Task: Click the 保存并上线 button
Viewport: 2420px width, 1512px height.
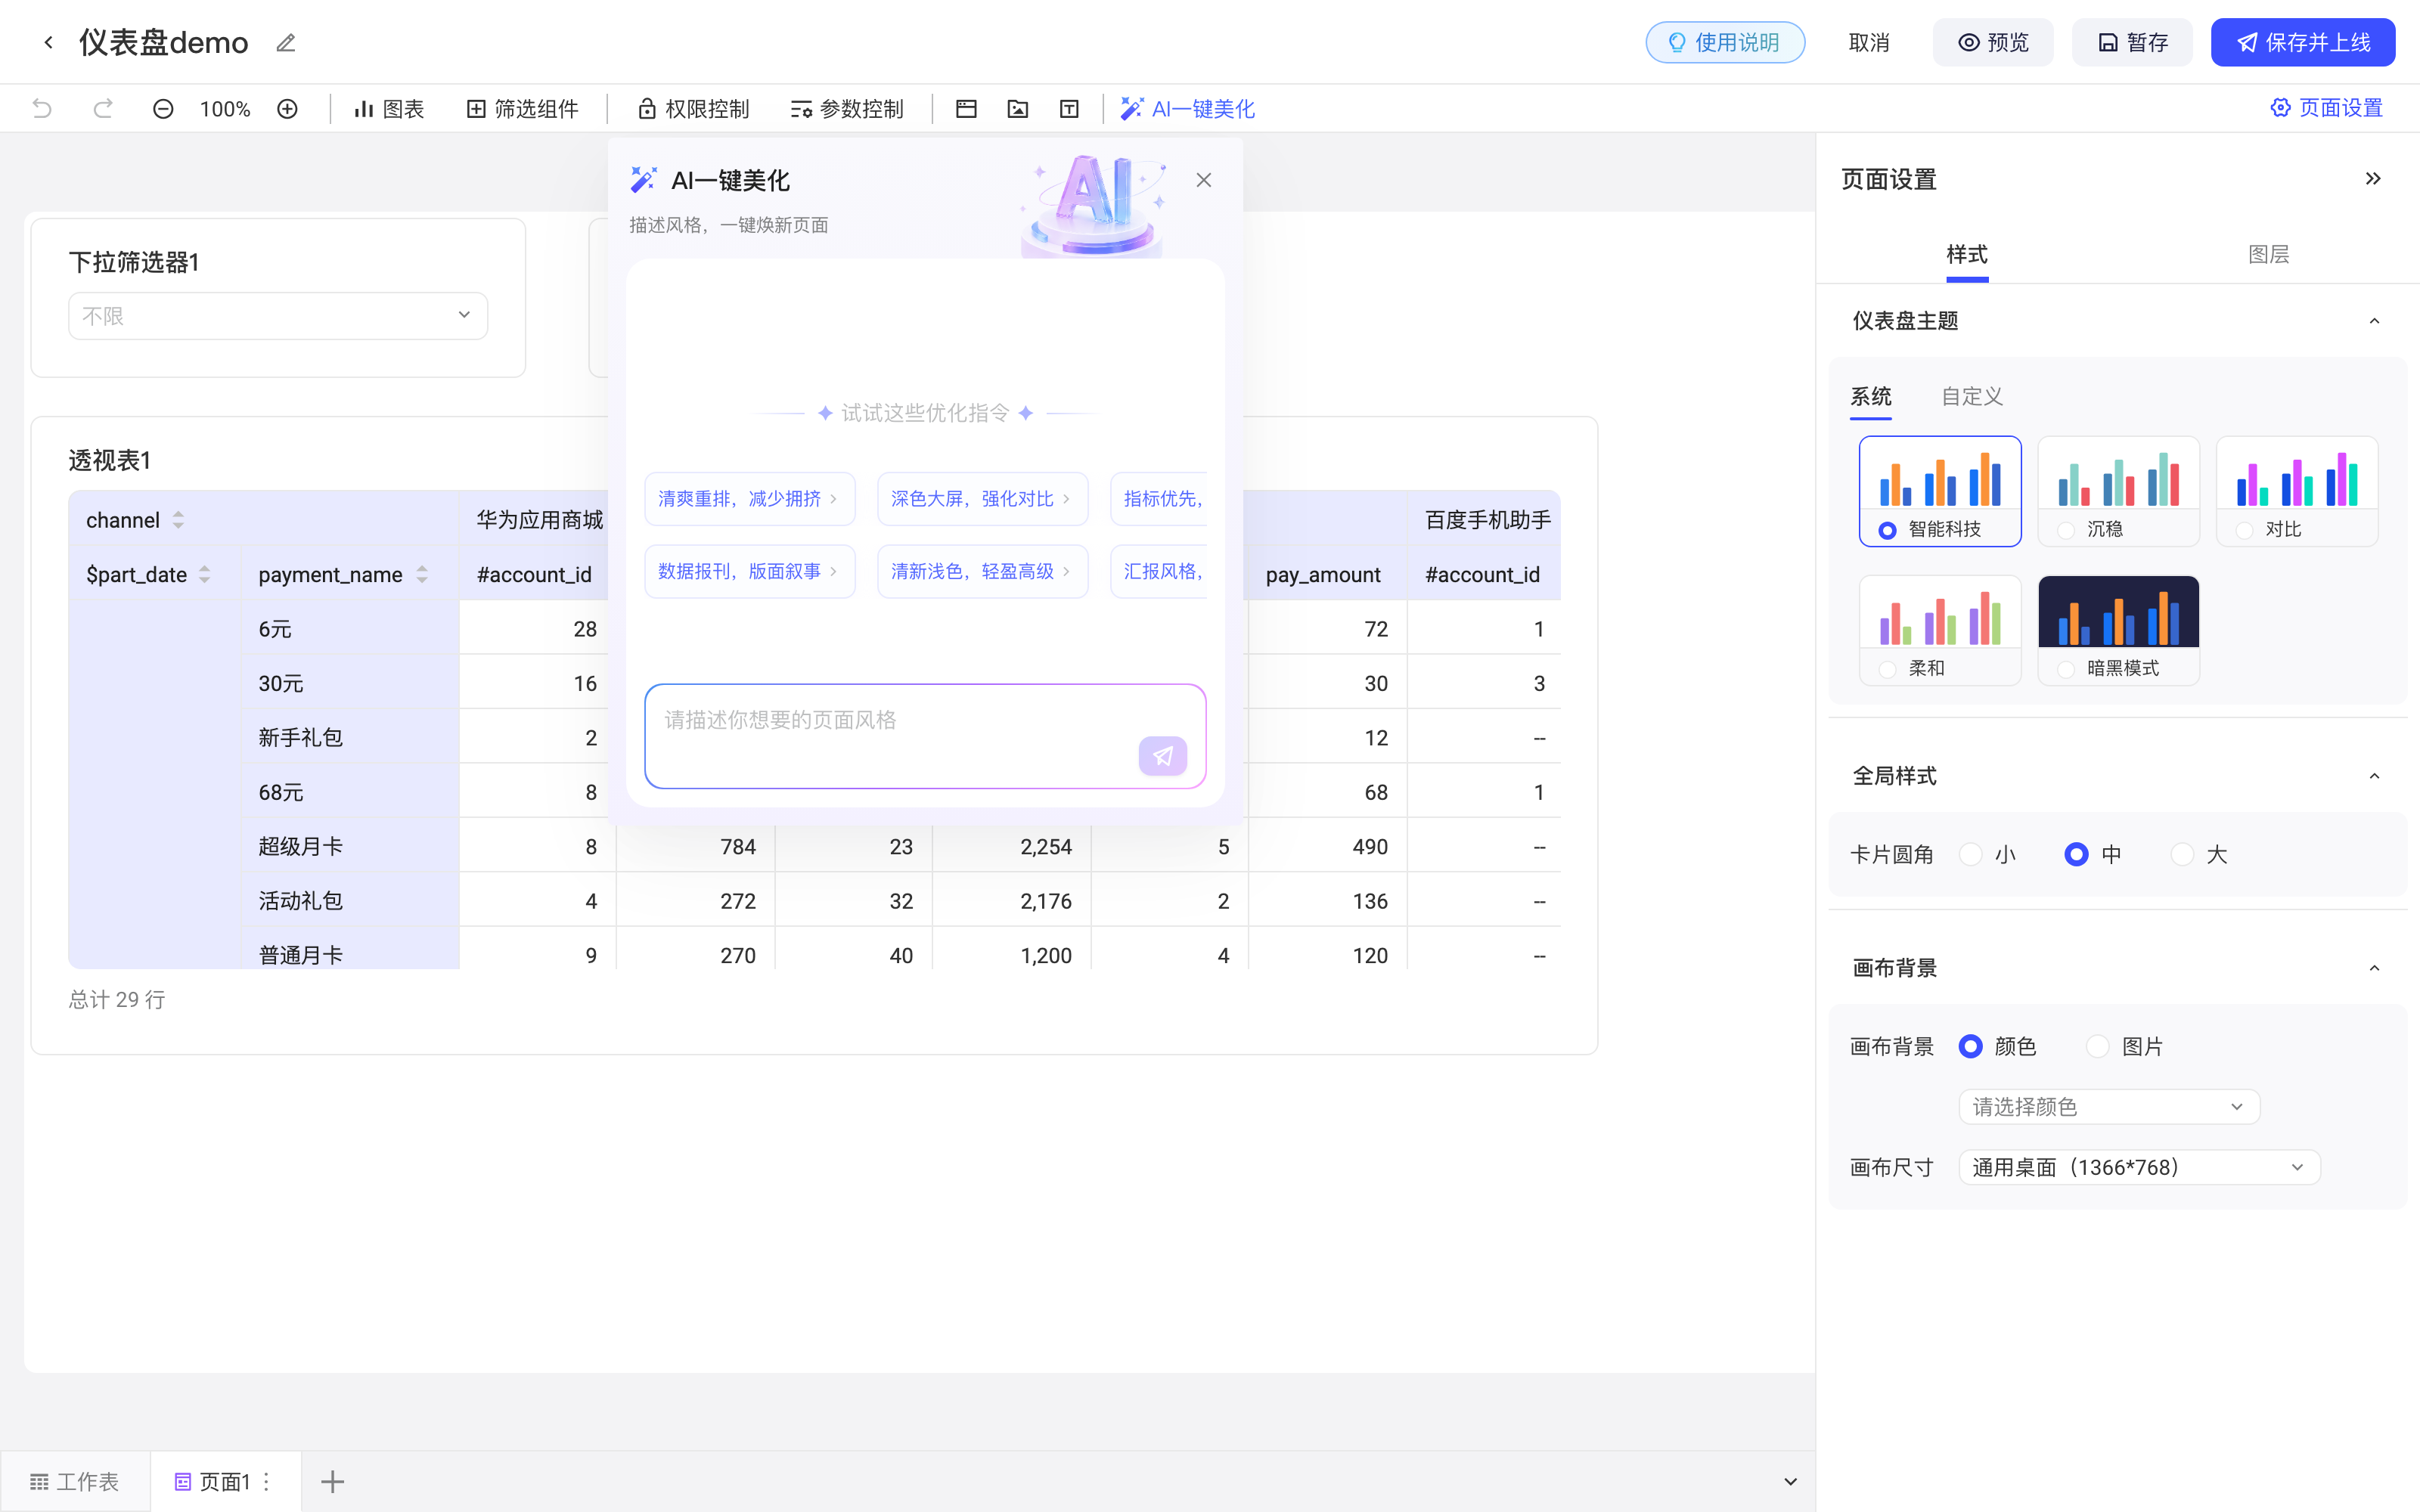Action: point(2302,42)
